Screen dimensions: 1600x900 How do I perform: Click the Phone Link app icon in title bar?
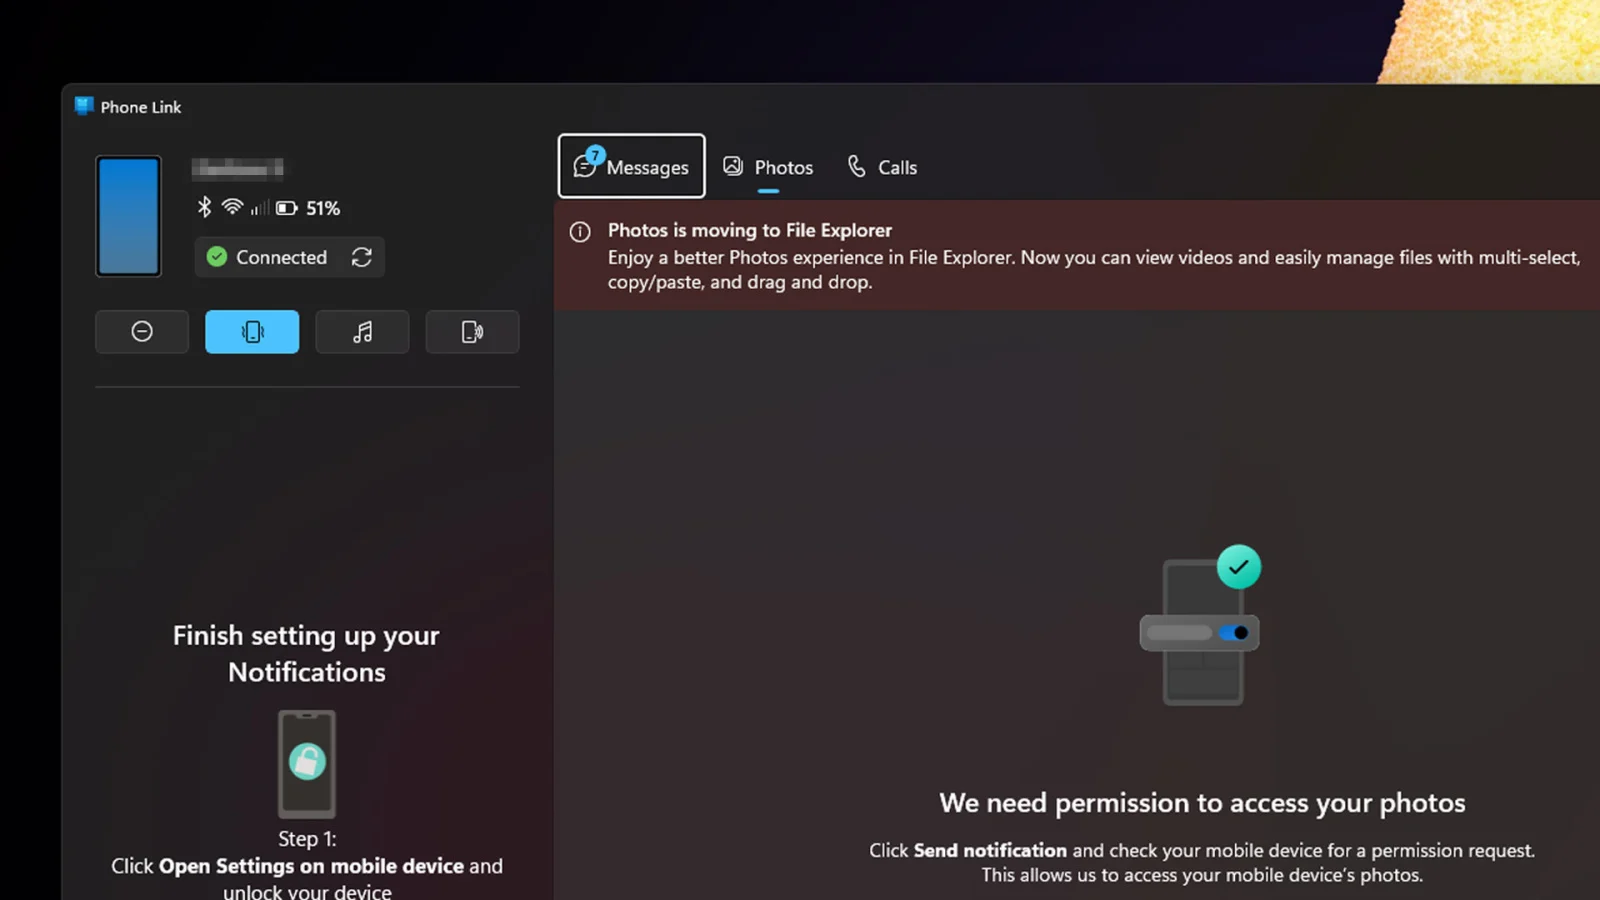[x=84, y=106]
